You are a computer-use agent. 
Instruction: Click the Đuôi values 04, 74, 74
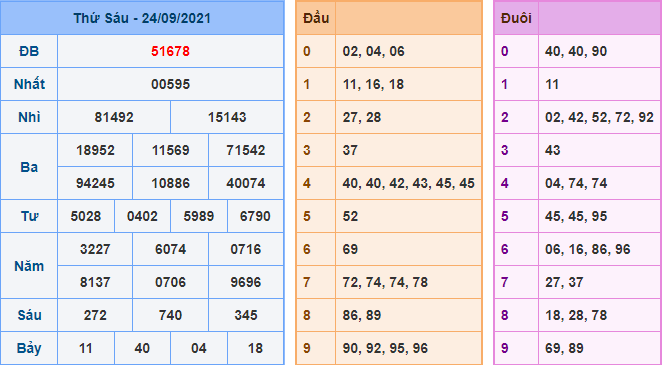[576, 183]
